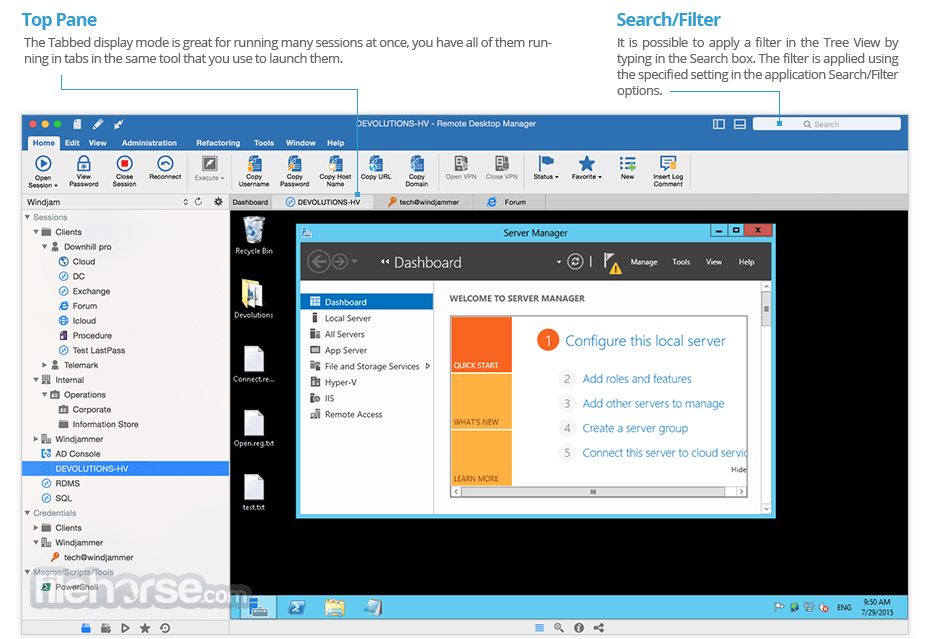Expand the Windjammer folder under Internal

pyautogui.click(x=36, y=439)
